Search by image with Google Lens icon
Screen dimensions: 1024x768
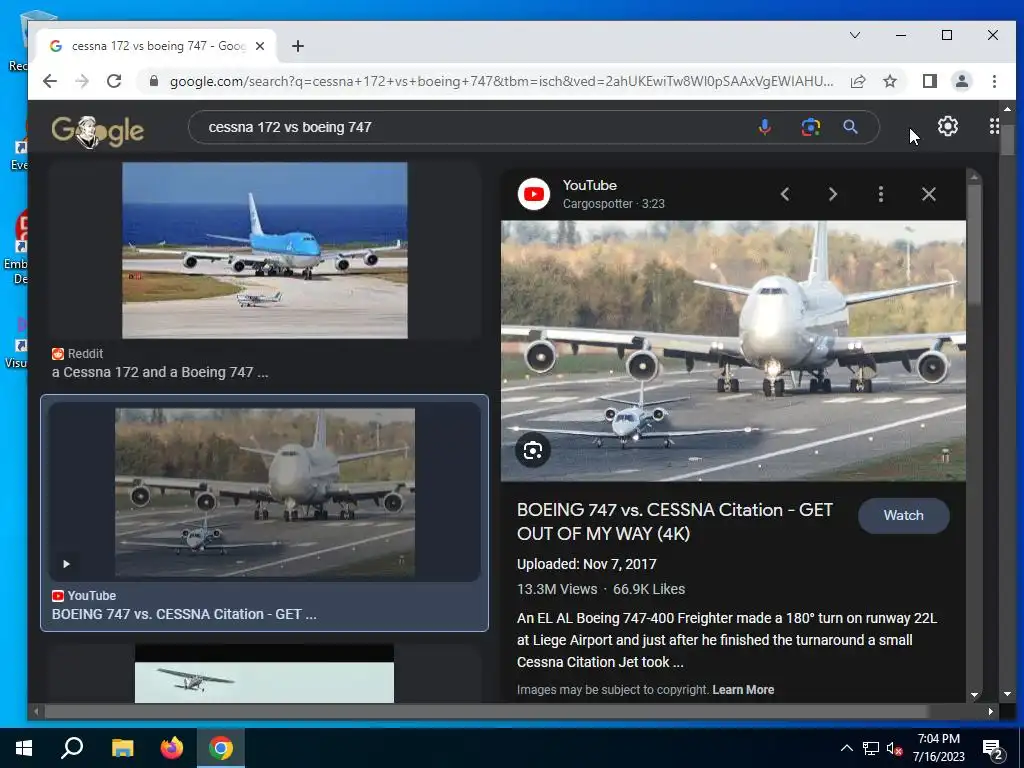(810, 127)
